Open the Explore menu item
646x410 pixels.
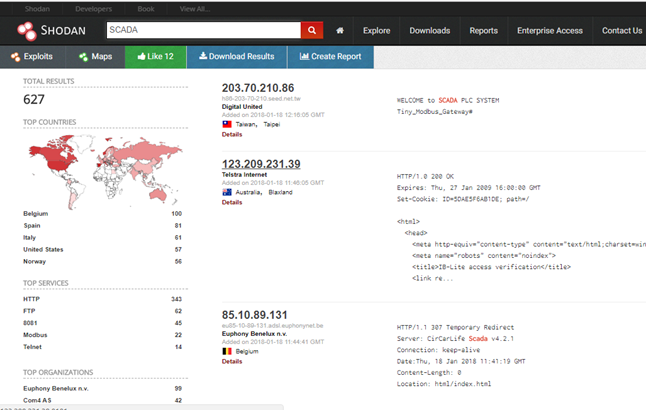pos(377,30)
